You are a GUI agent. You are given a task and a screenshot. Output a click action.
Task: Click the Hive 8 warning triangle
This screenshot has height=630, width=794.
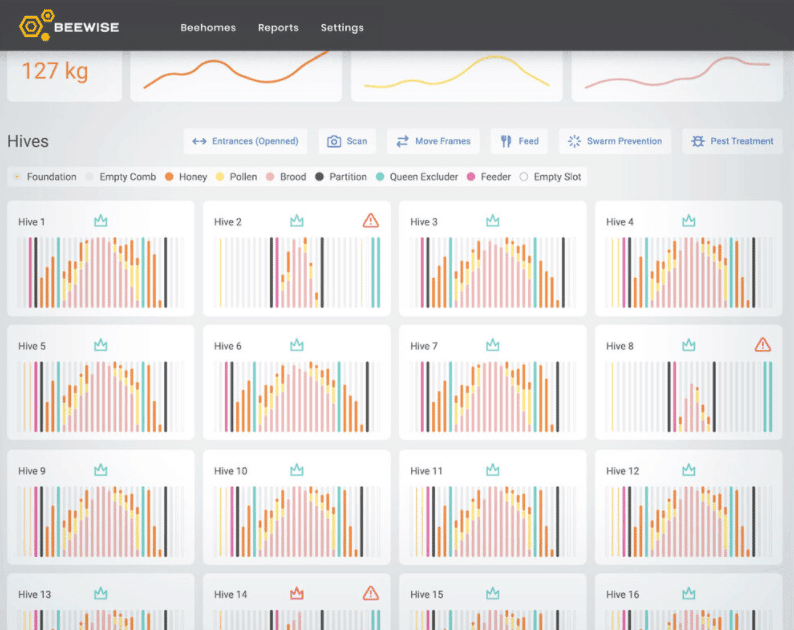pos(763,345)
